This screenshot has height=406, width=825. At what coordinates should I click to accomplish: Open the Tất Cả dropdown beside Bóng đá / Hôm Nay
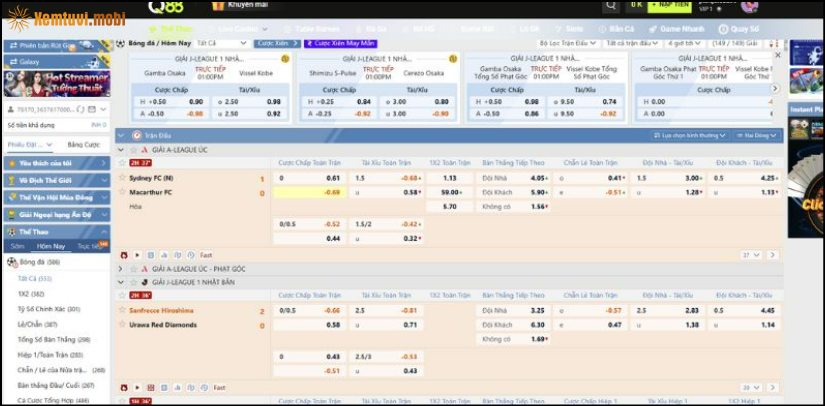pos(222,43)
